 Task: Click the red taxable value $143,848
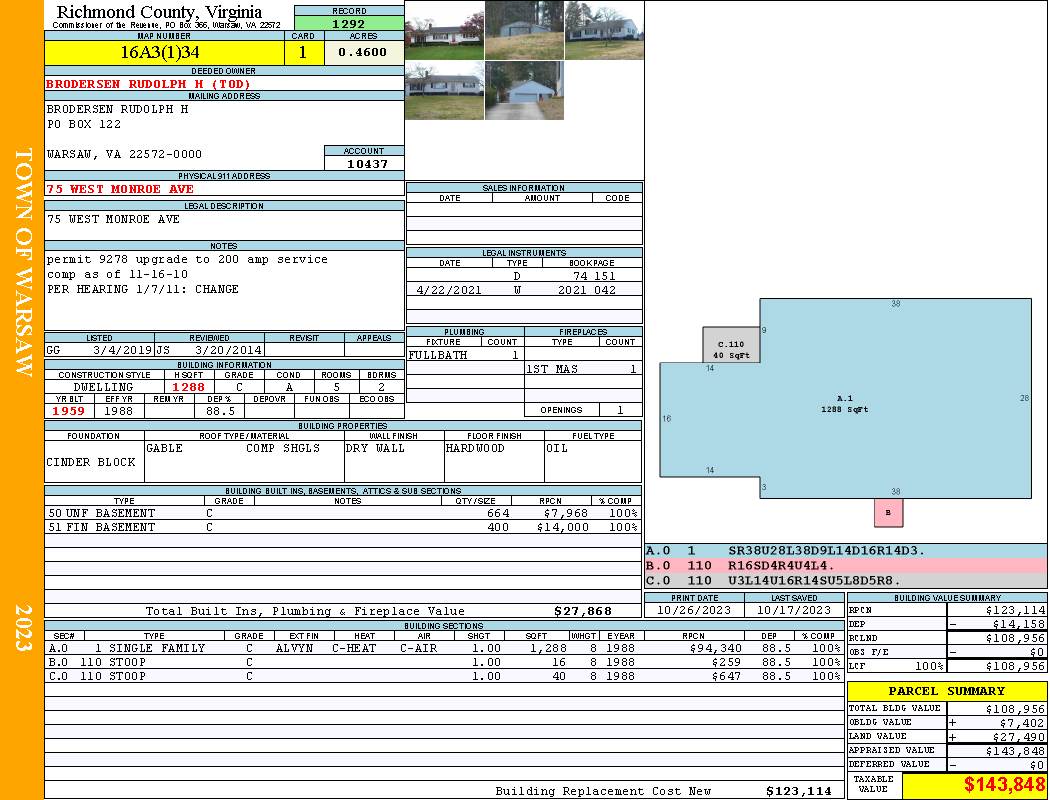click(973, 785)
